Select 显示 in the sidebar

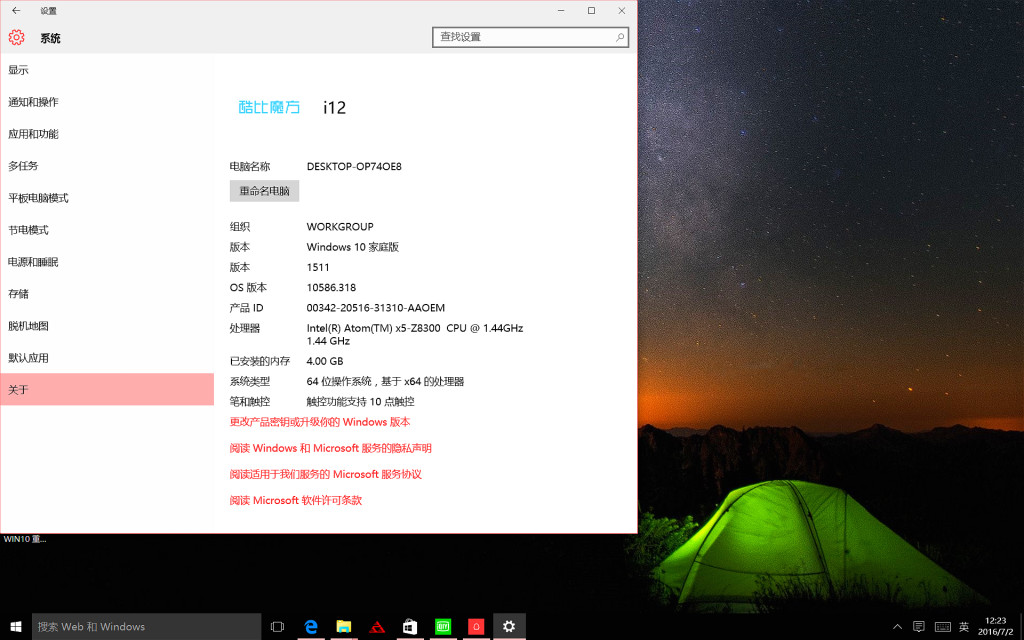coord(107,70)
